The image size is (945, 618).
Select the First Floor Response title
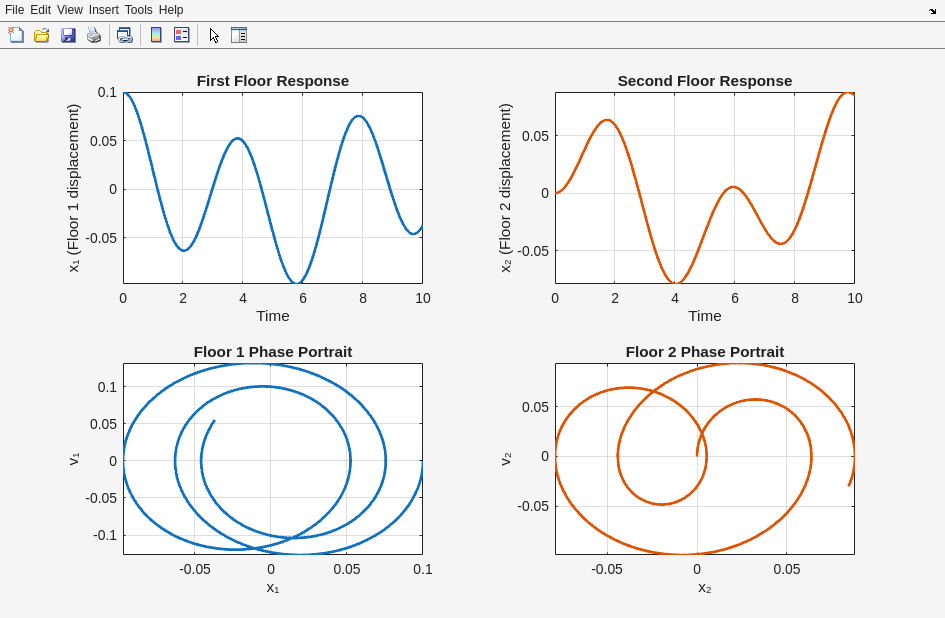click(x=272, y=81)
